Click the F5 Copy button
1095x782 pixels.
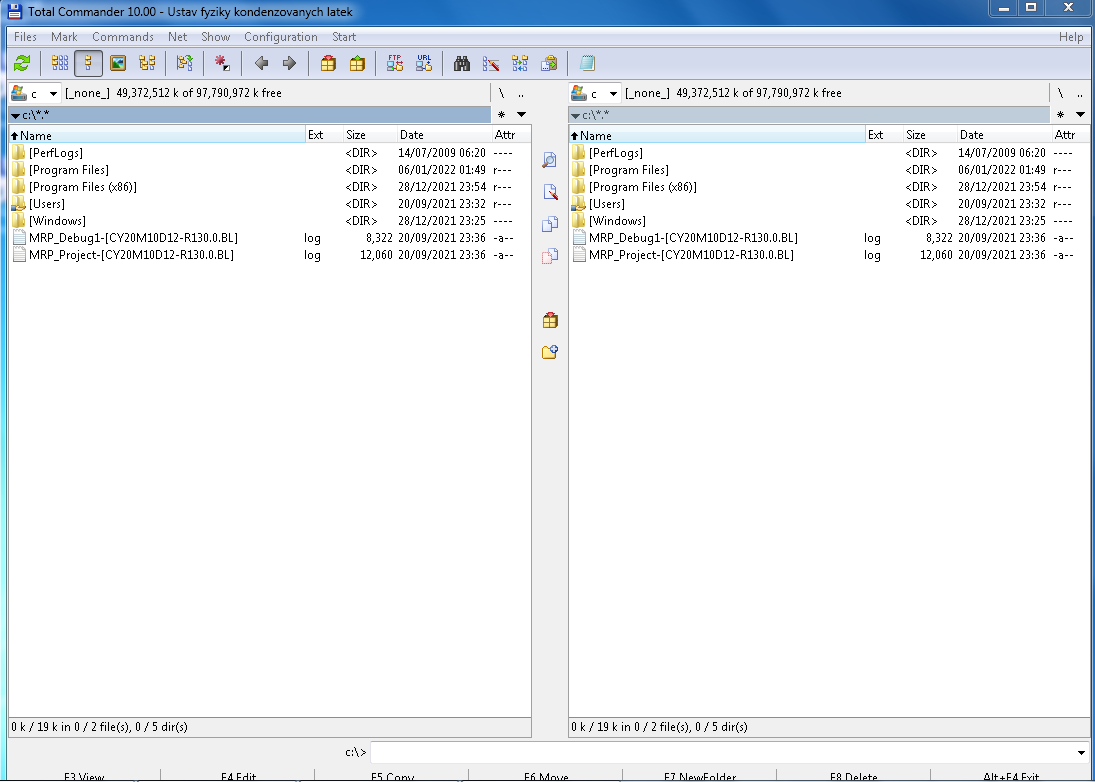(x=392, y=776)
